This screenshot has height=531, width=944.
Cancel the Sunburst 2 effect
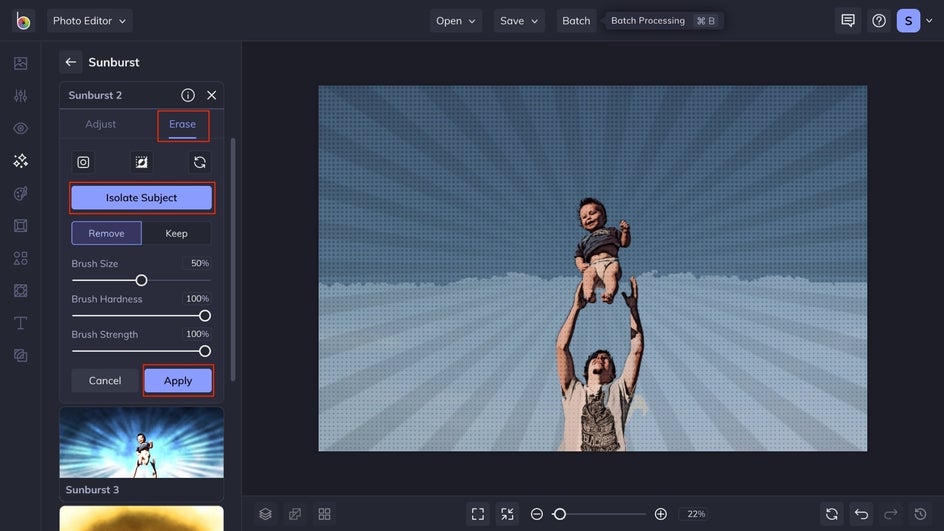(105, 380)
